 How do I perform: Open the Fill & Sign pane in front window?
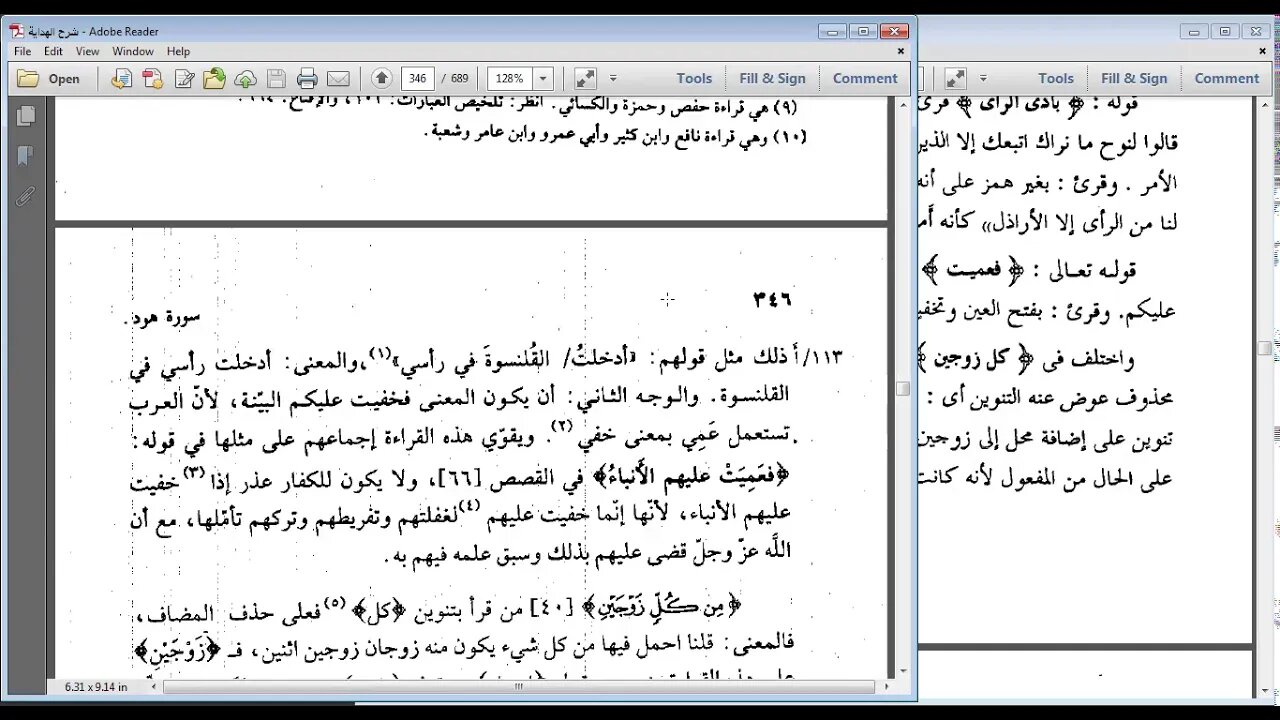point(772,79)
